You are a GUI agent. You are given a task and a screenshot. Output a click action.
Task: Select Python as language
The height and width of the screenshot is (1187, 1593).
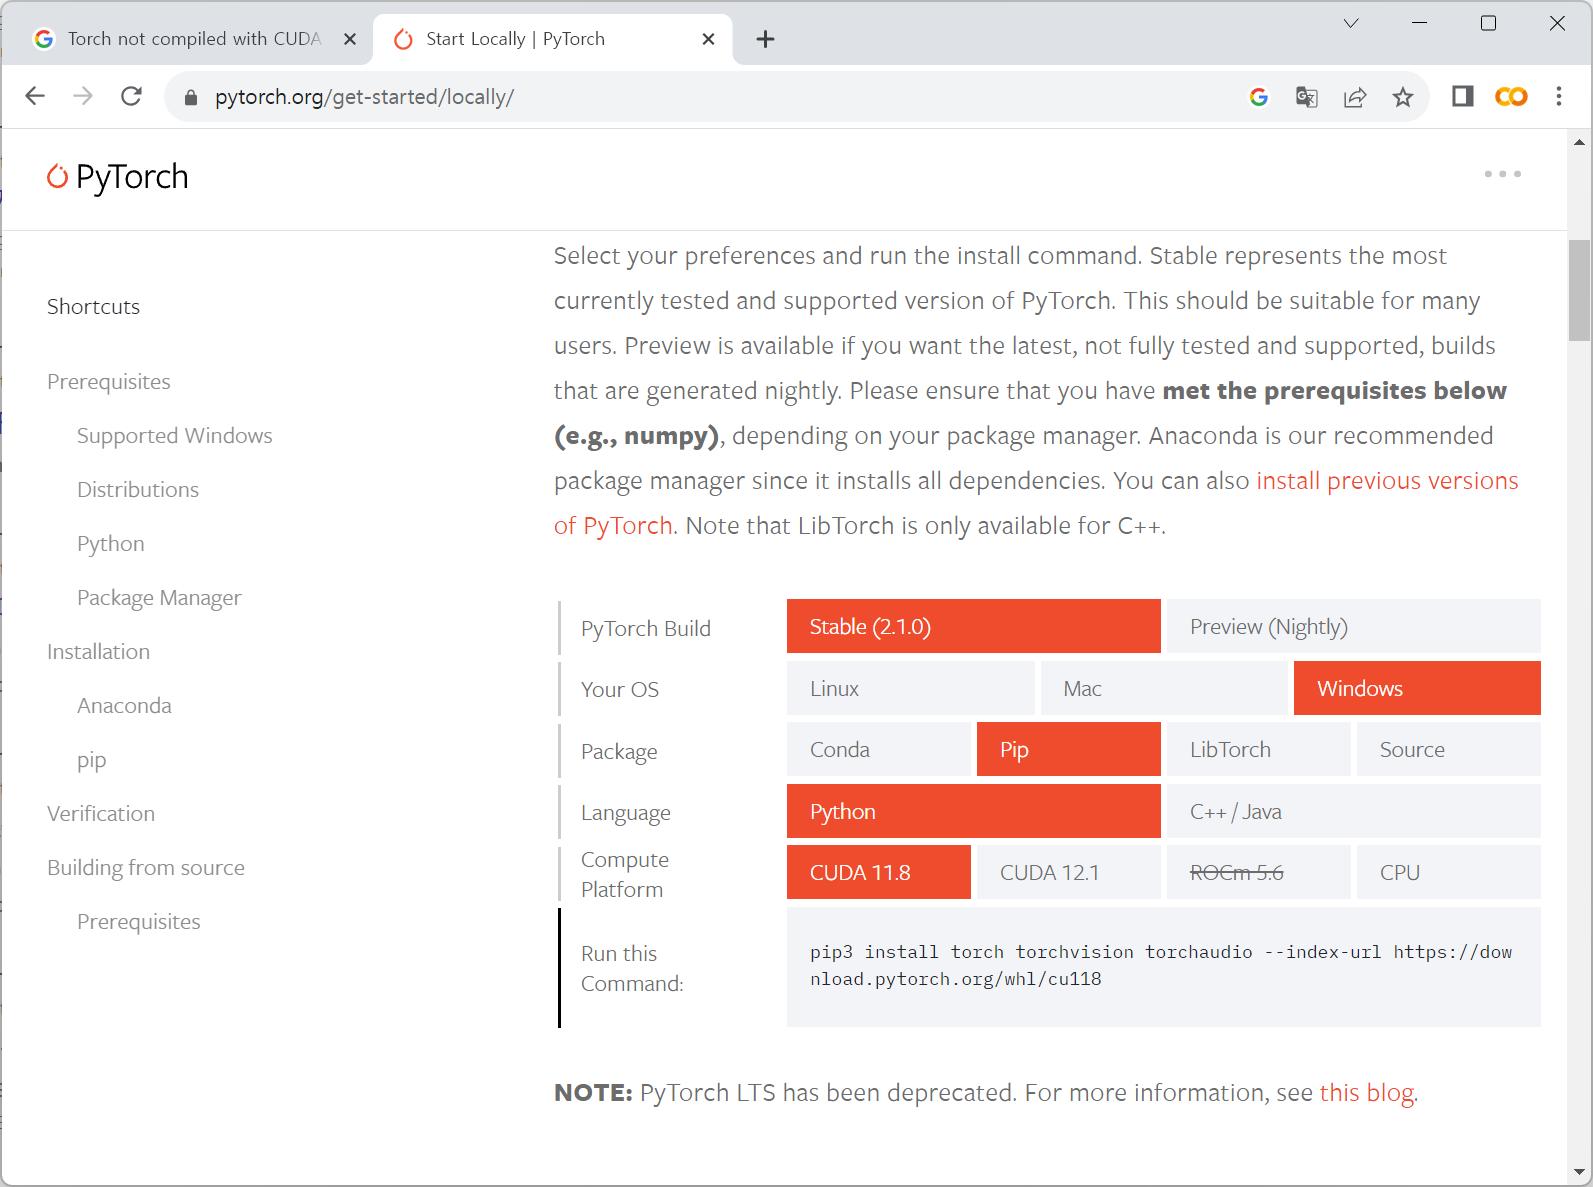974,811
